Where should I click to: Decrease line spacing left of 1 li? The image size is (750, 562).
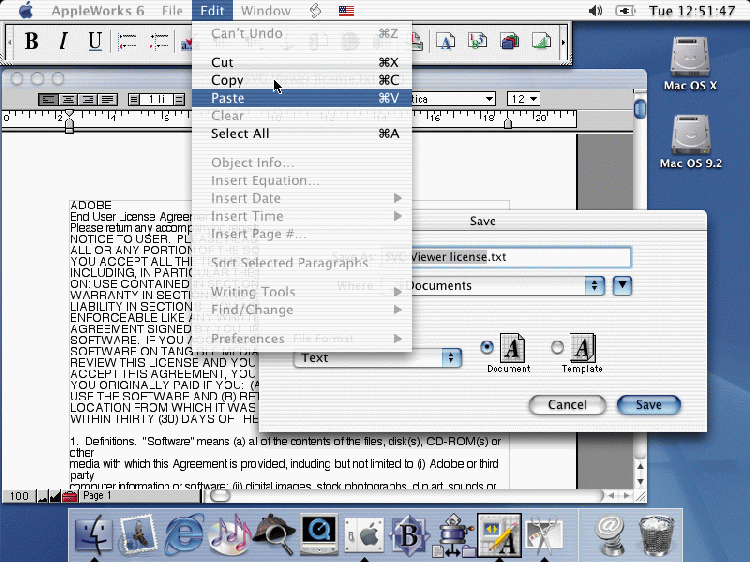[134, 99]
